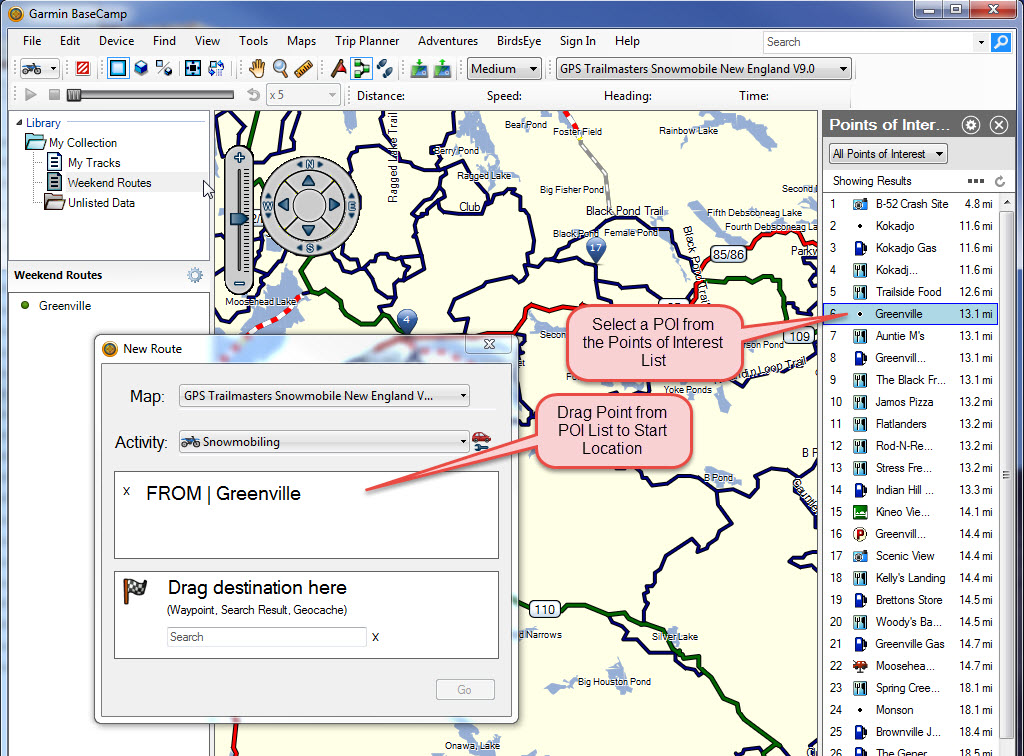Click the results refresh icon
1024x756 pixels.
[x=999, y=181]
